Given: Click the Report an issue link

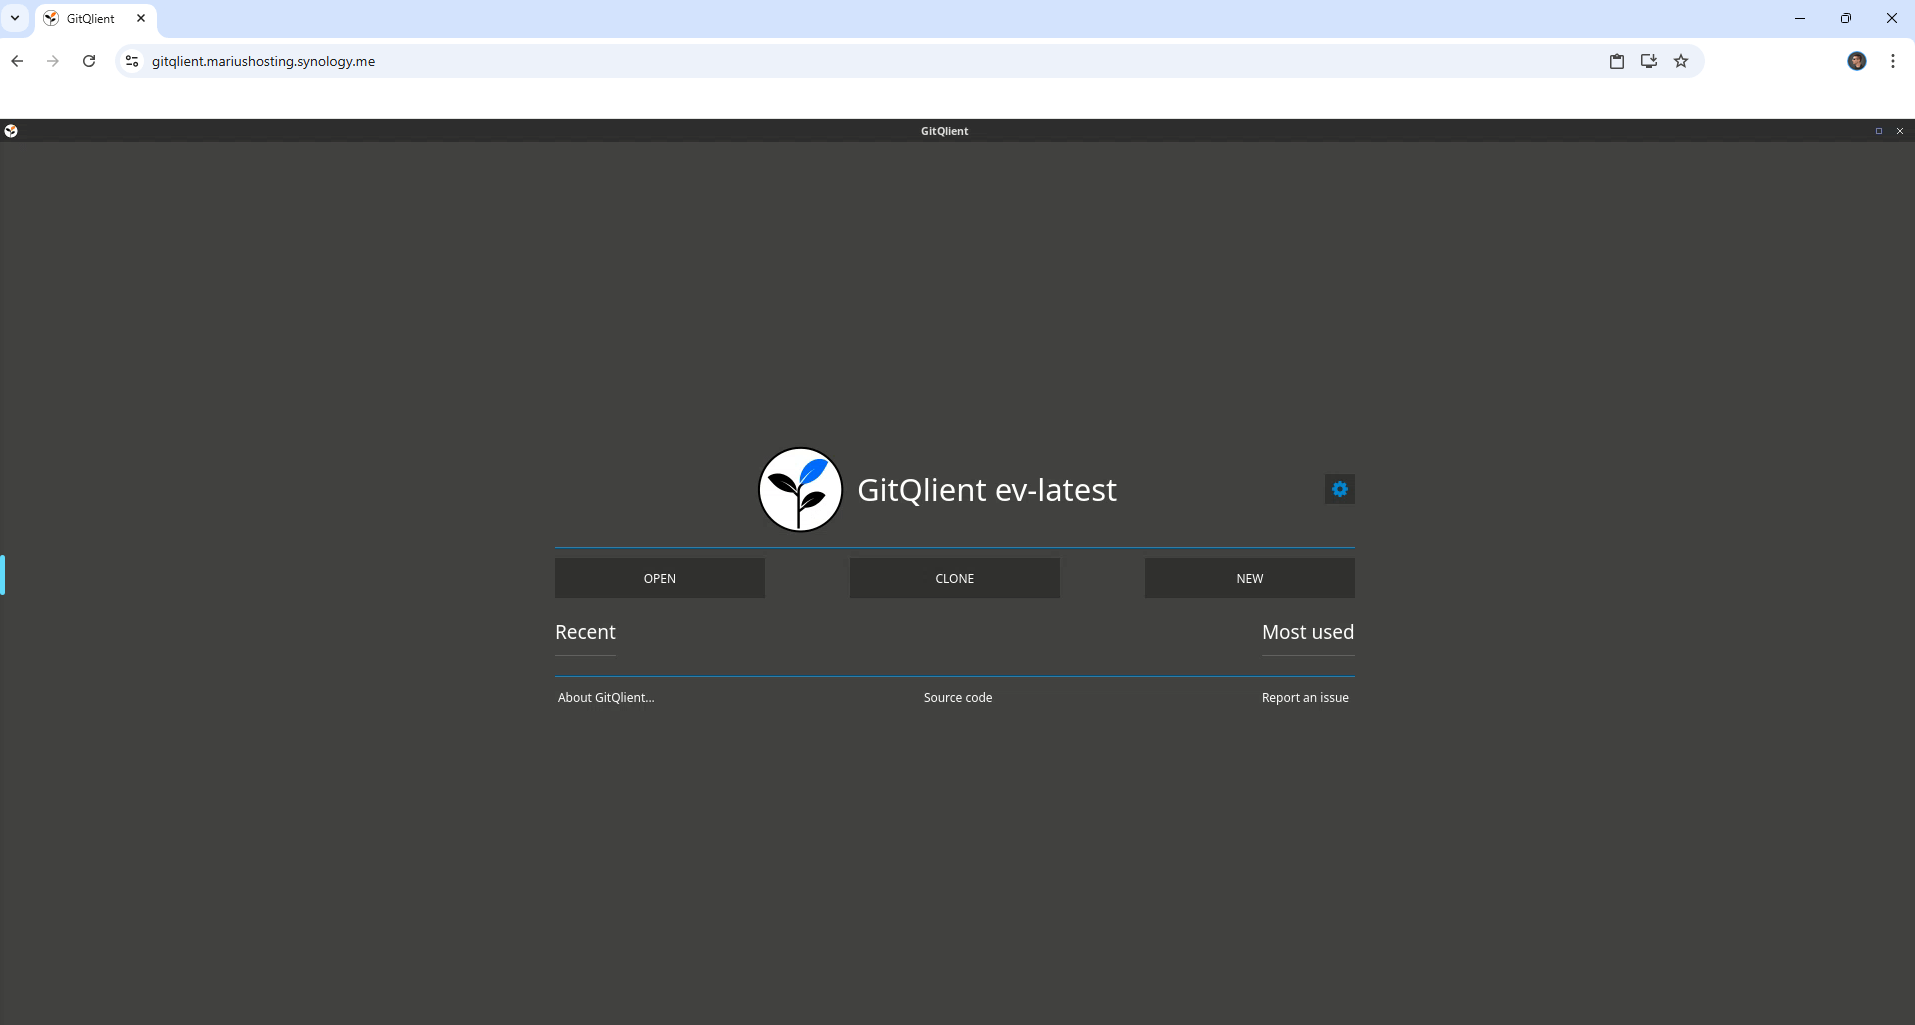Looking at the screenshot, I should point(1305,697).
